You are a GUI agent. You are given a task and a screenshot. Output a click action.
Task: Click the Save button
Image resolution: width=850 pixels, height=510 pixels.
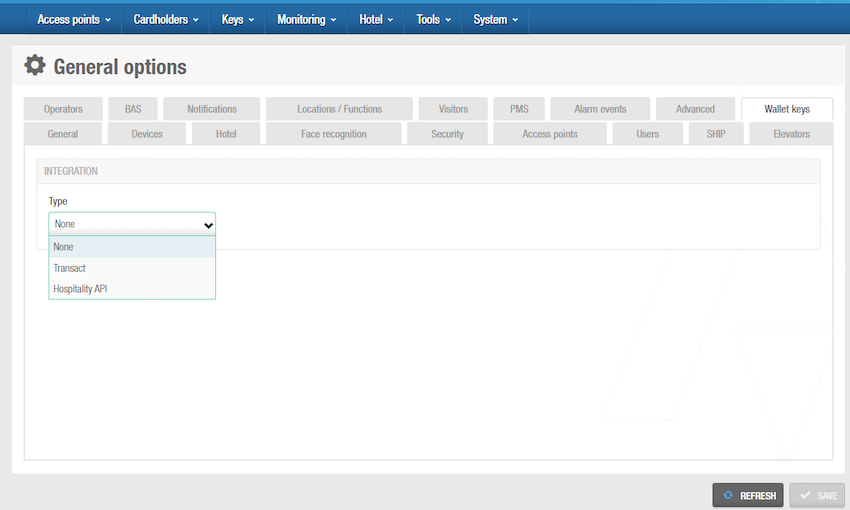[x=816, y=495]
